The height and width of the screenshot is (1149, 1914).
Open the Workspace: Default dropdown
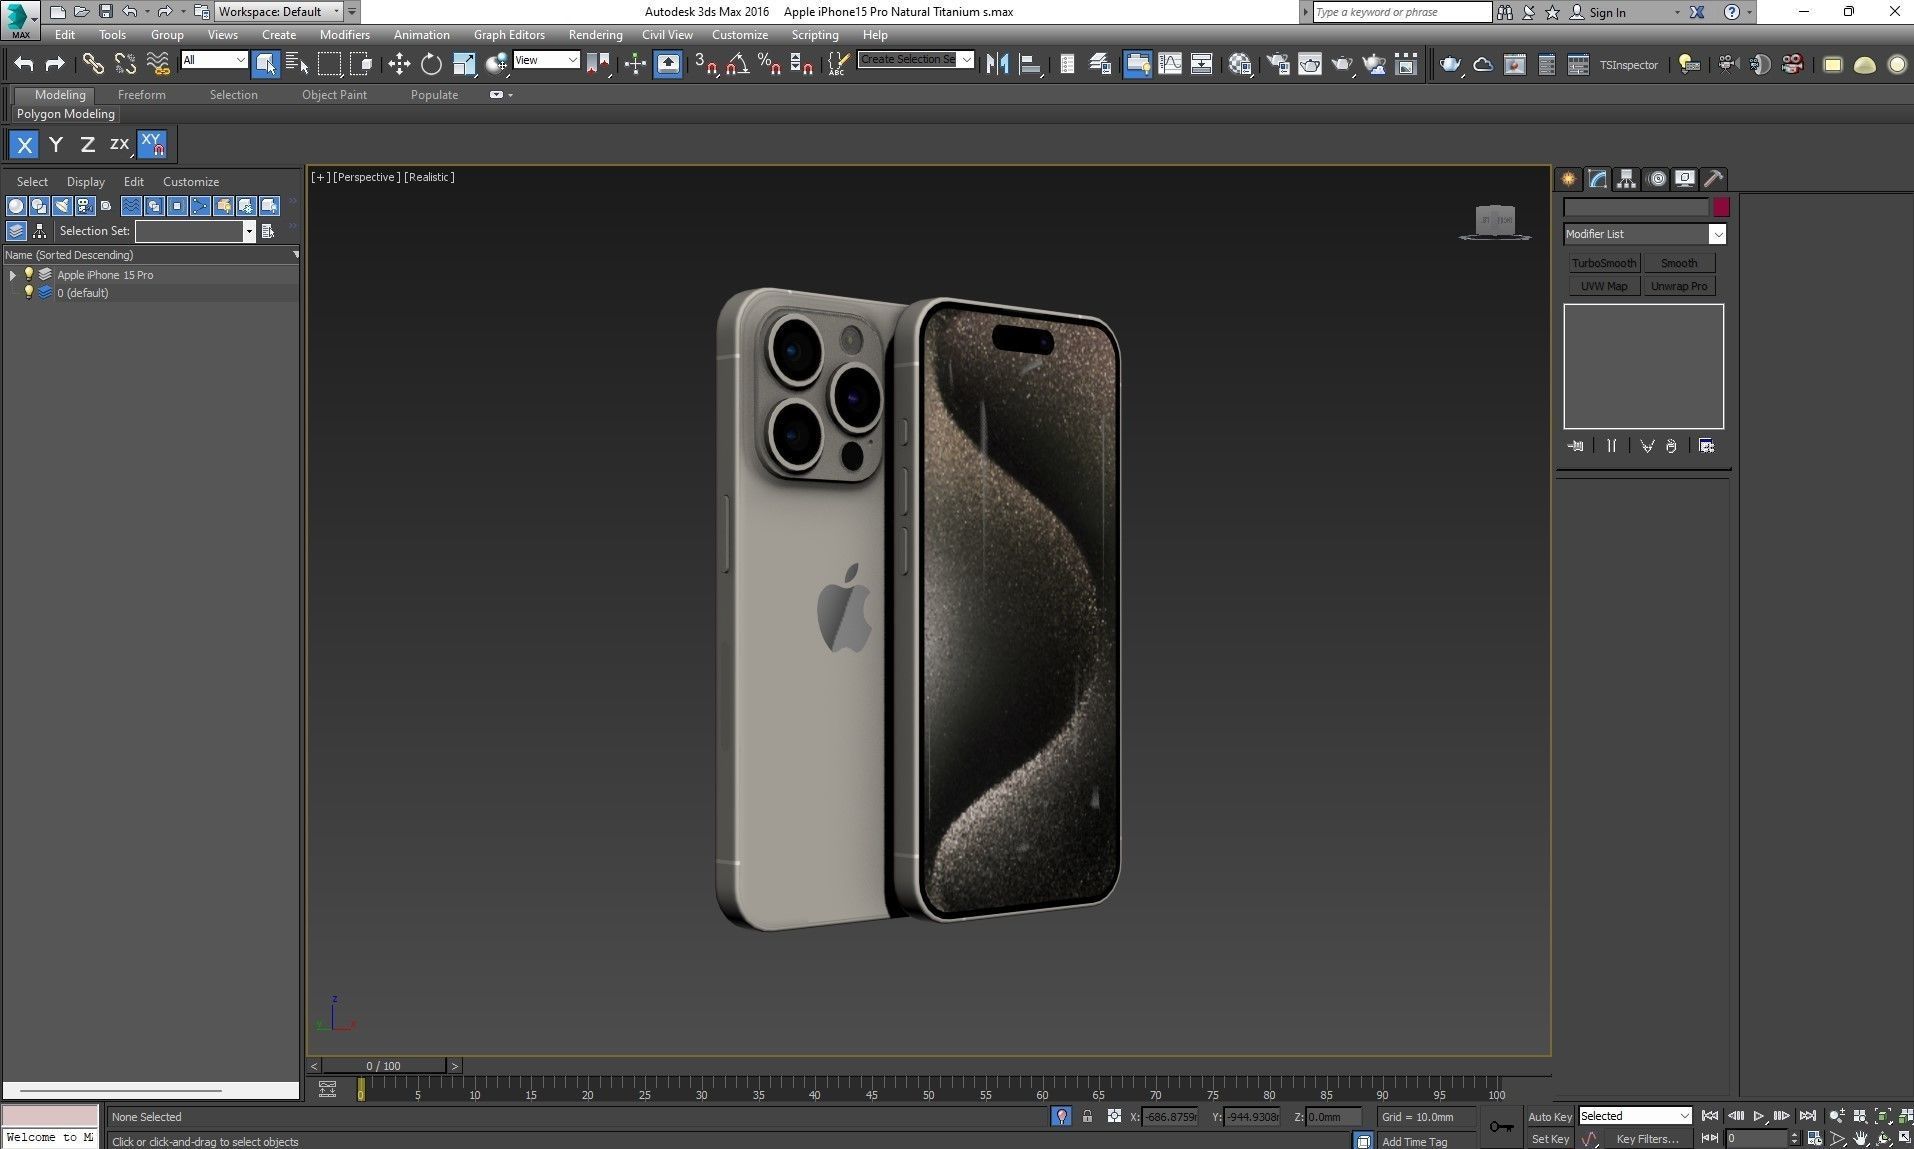(279, 12)
